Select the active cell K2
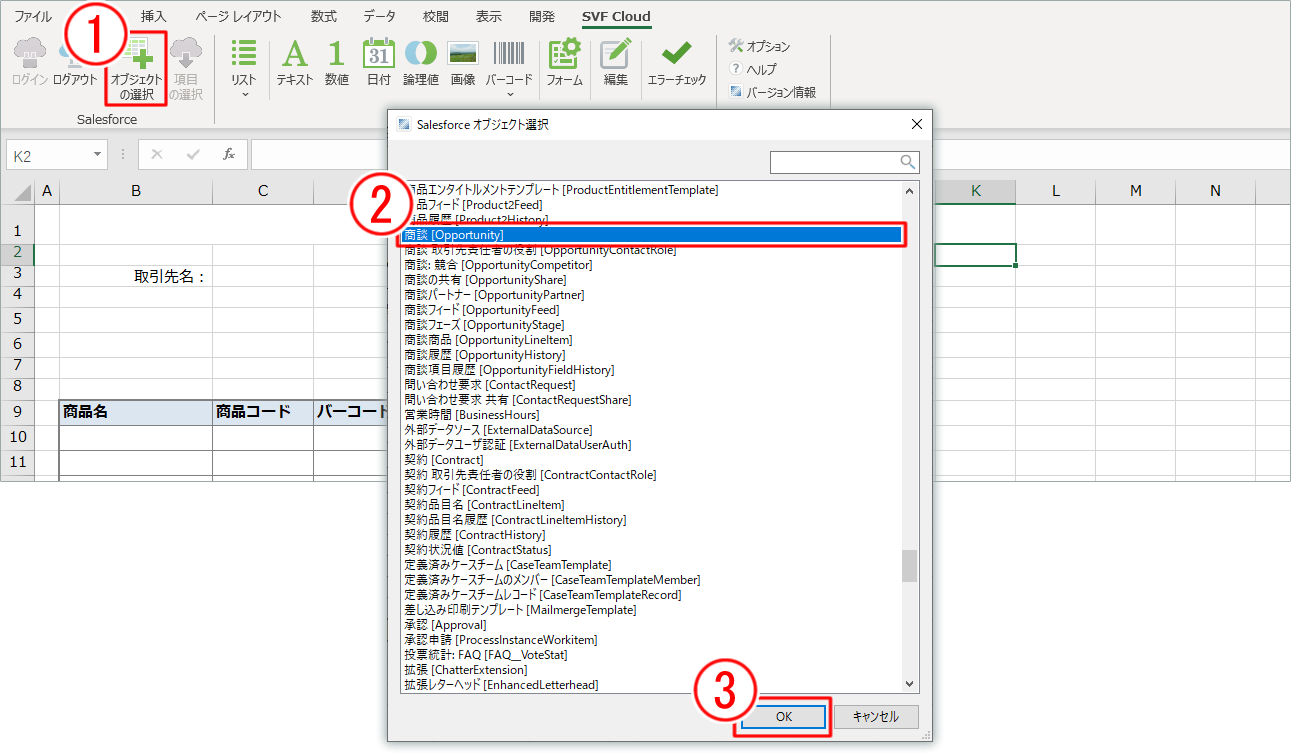1291x753 pixels. coord(975,254)
